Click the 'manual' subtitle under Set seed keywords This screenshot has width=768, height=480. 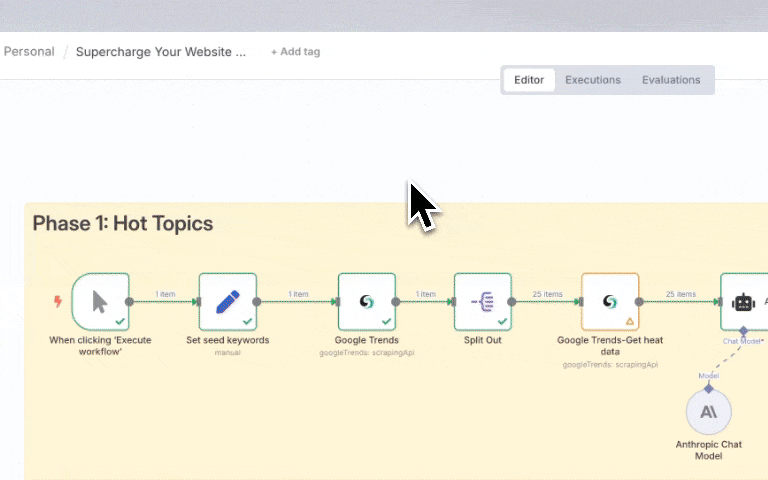228,353
